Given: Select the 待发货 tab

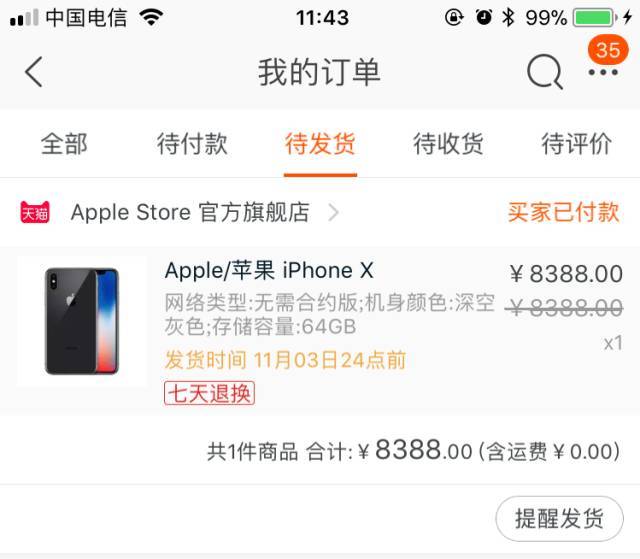Looking at the screenshot, I should point(320,144).
